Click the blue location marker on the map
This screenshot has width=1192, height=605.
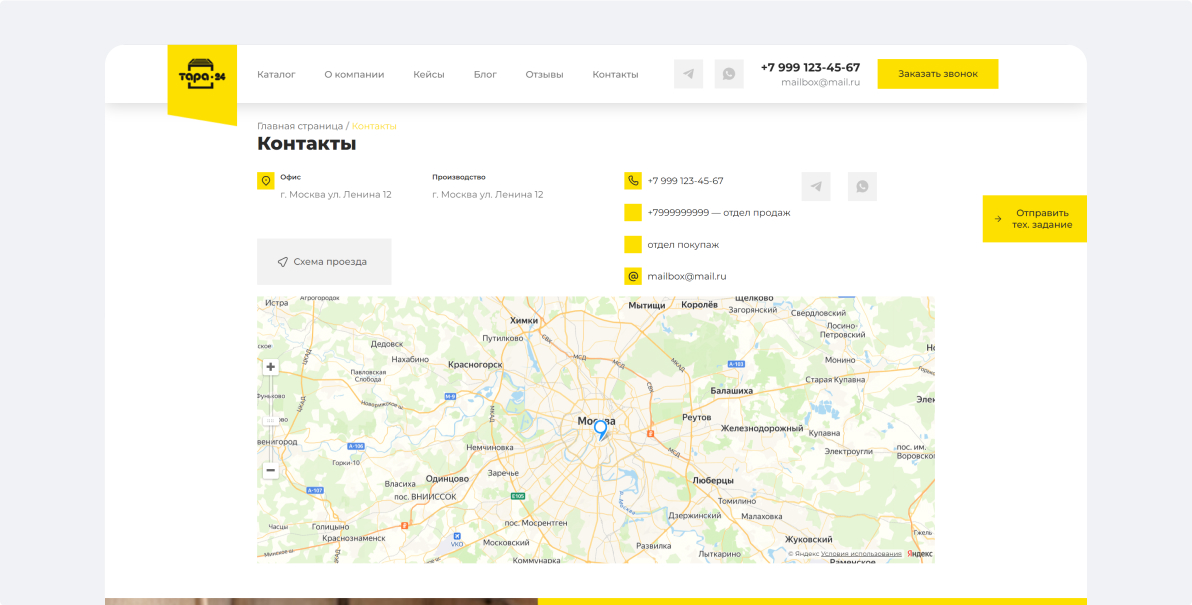pyautogui.click(x=598, y=429)
